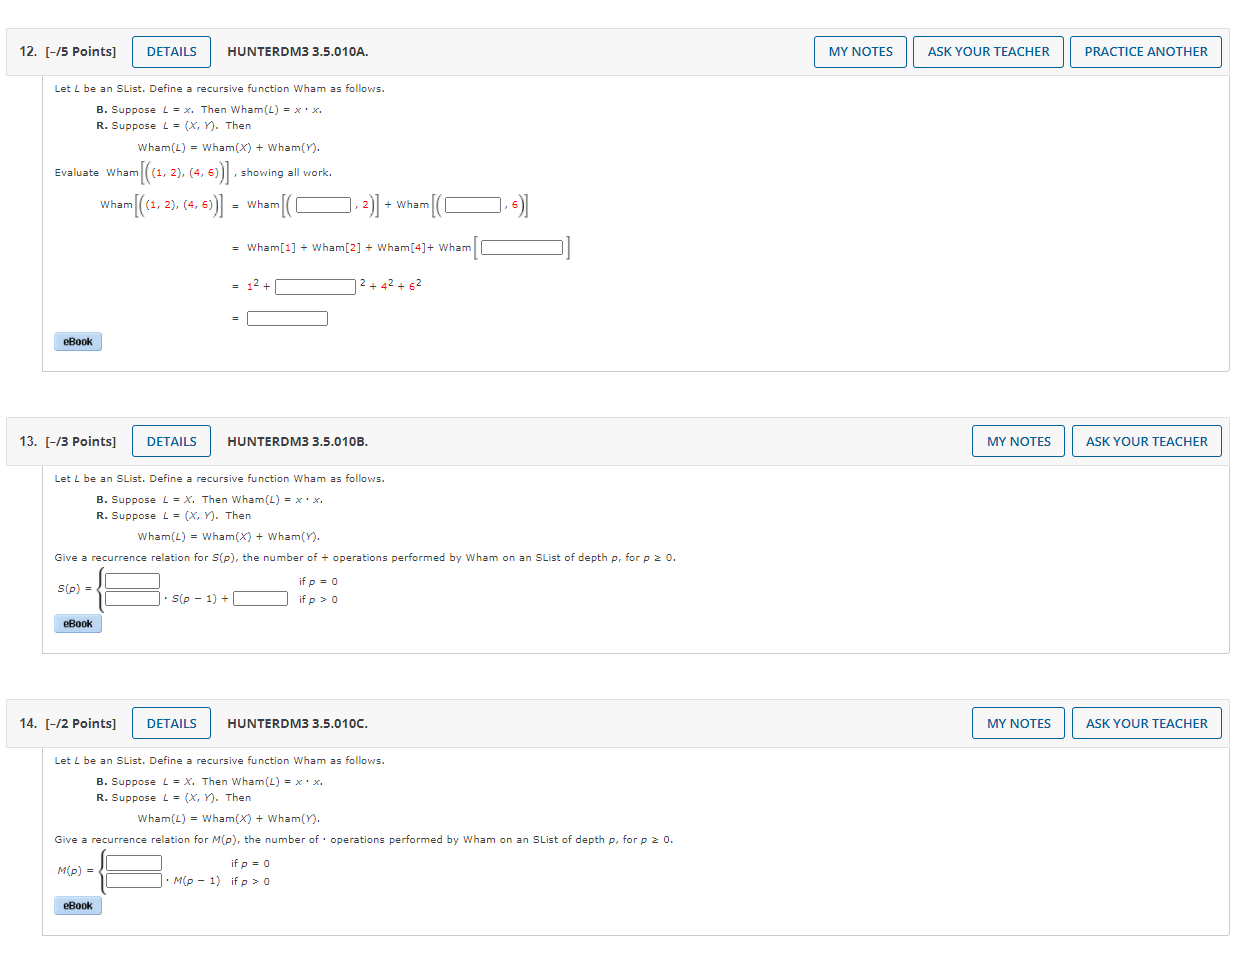This screenshot has width=1238, height=960.
Task: Click MY NOTES for question 14
Action: 1018,724
